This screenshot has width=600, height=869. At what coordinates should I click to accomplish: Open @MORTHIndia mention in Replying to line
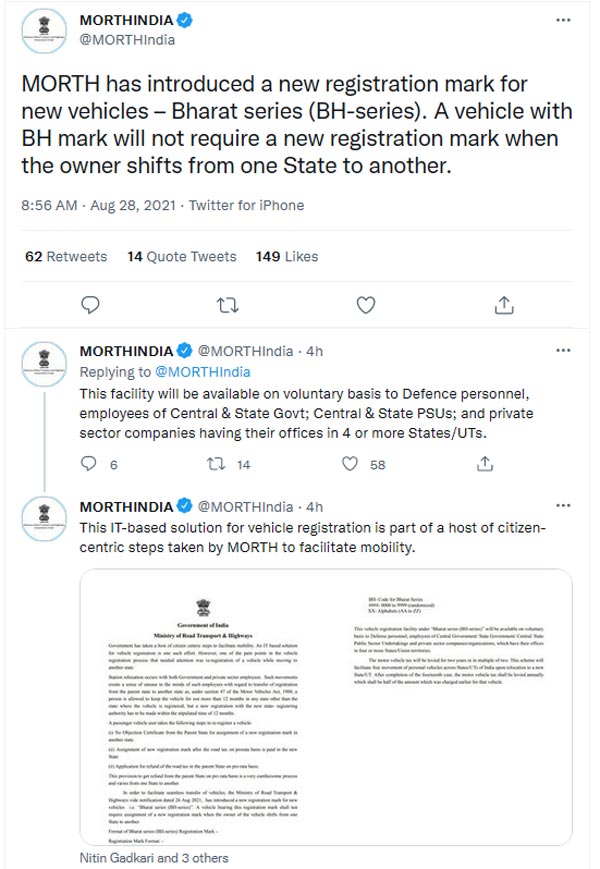203,372
